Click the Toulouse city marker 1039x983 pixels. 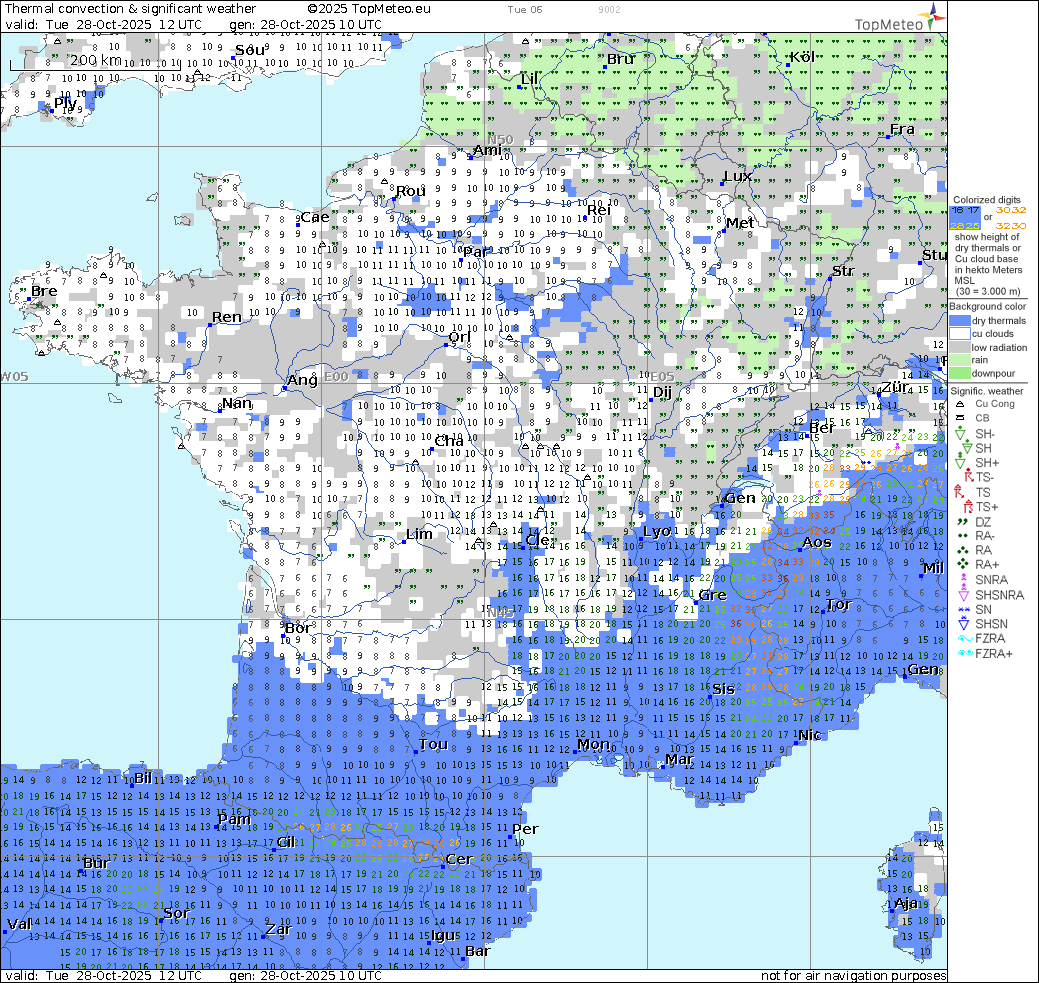click(414, 750)
